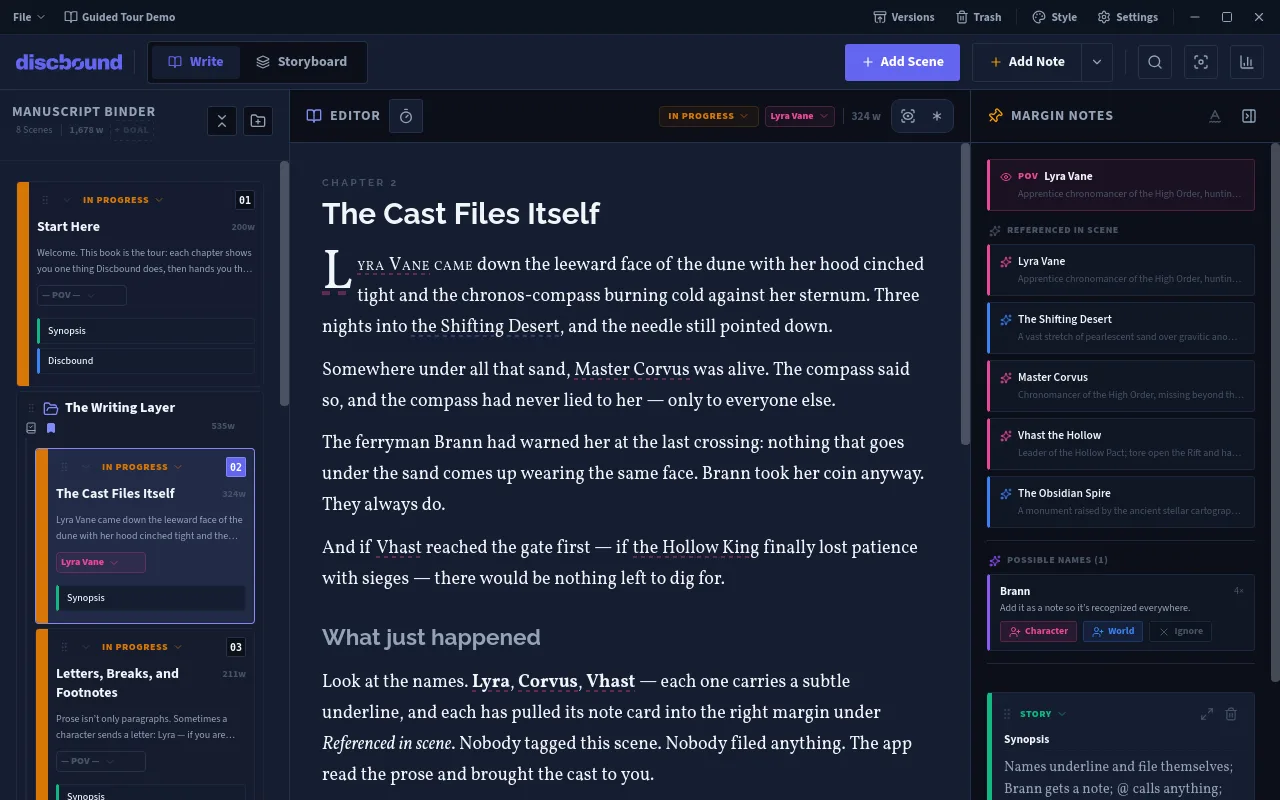Image resolution: width=1280 pixels, height=800 pixels.
Task: Ignore the possible name Brann
Action: [1180, 631]
